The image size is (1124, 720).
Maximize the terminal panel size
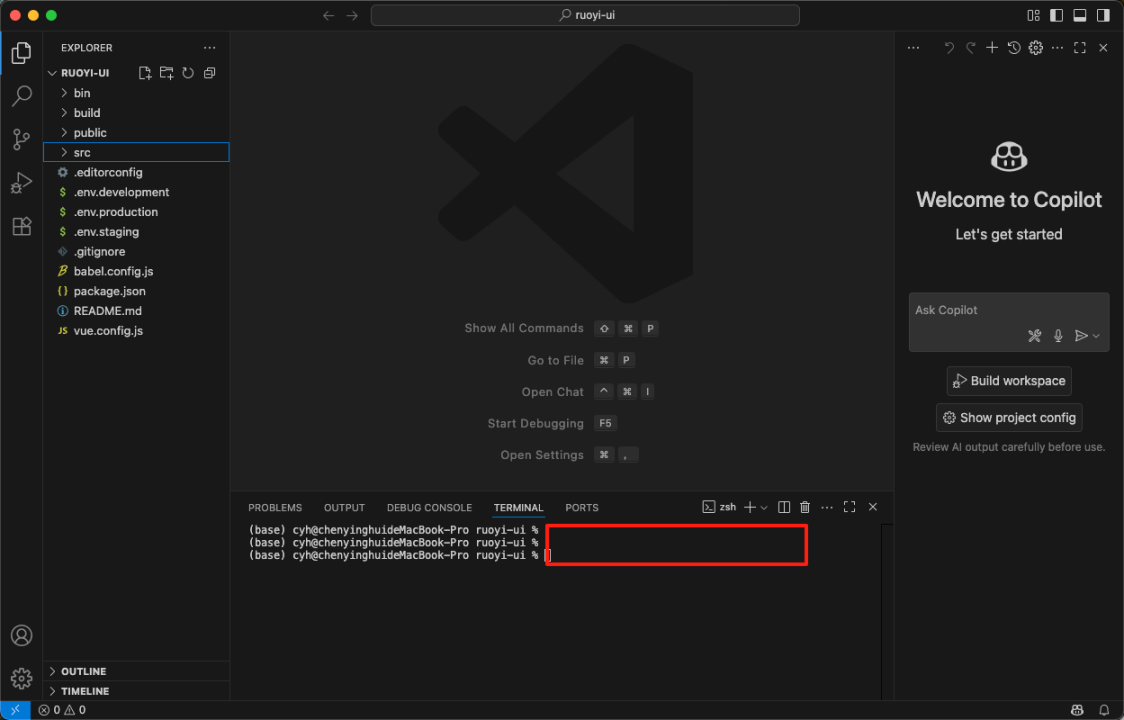pyautogui.click(x=849, y=507)
